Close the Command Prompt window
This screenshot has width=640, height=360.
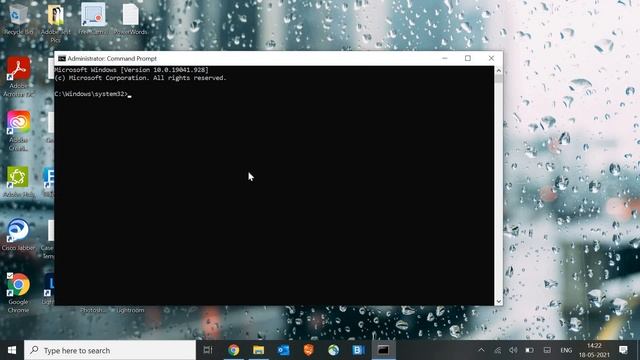[491, 58]
